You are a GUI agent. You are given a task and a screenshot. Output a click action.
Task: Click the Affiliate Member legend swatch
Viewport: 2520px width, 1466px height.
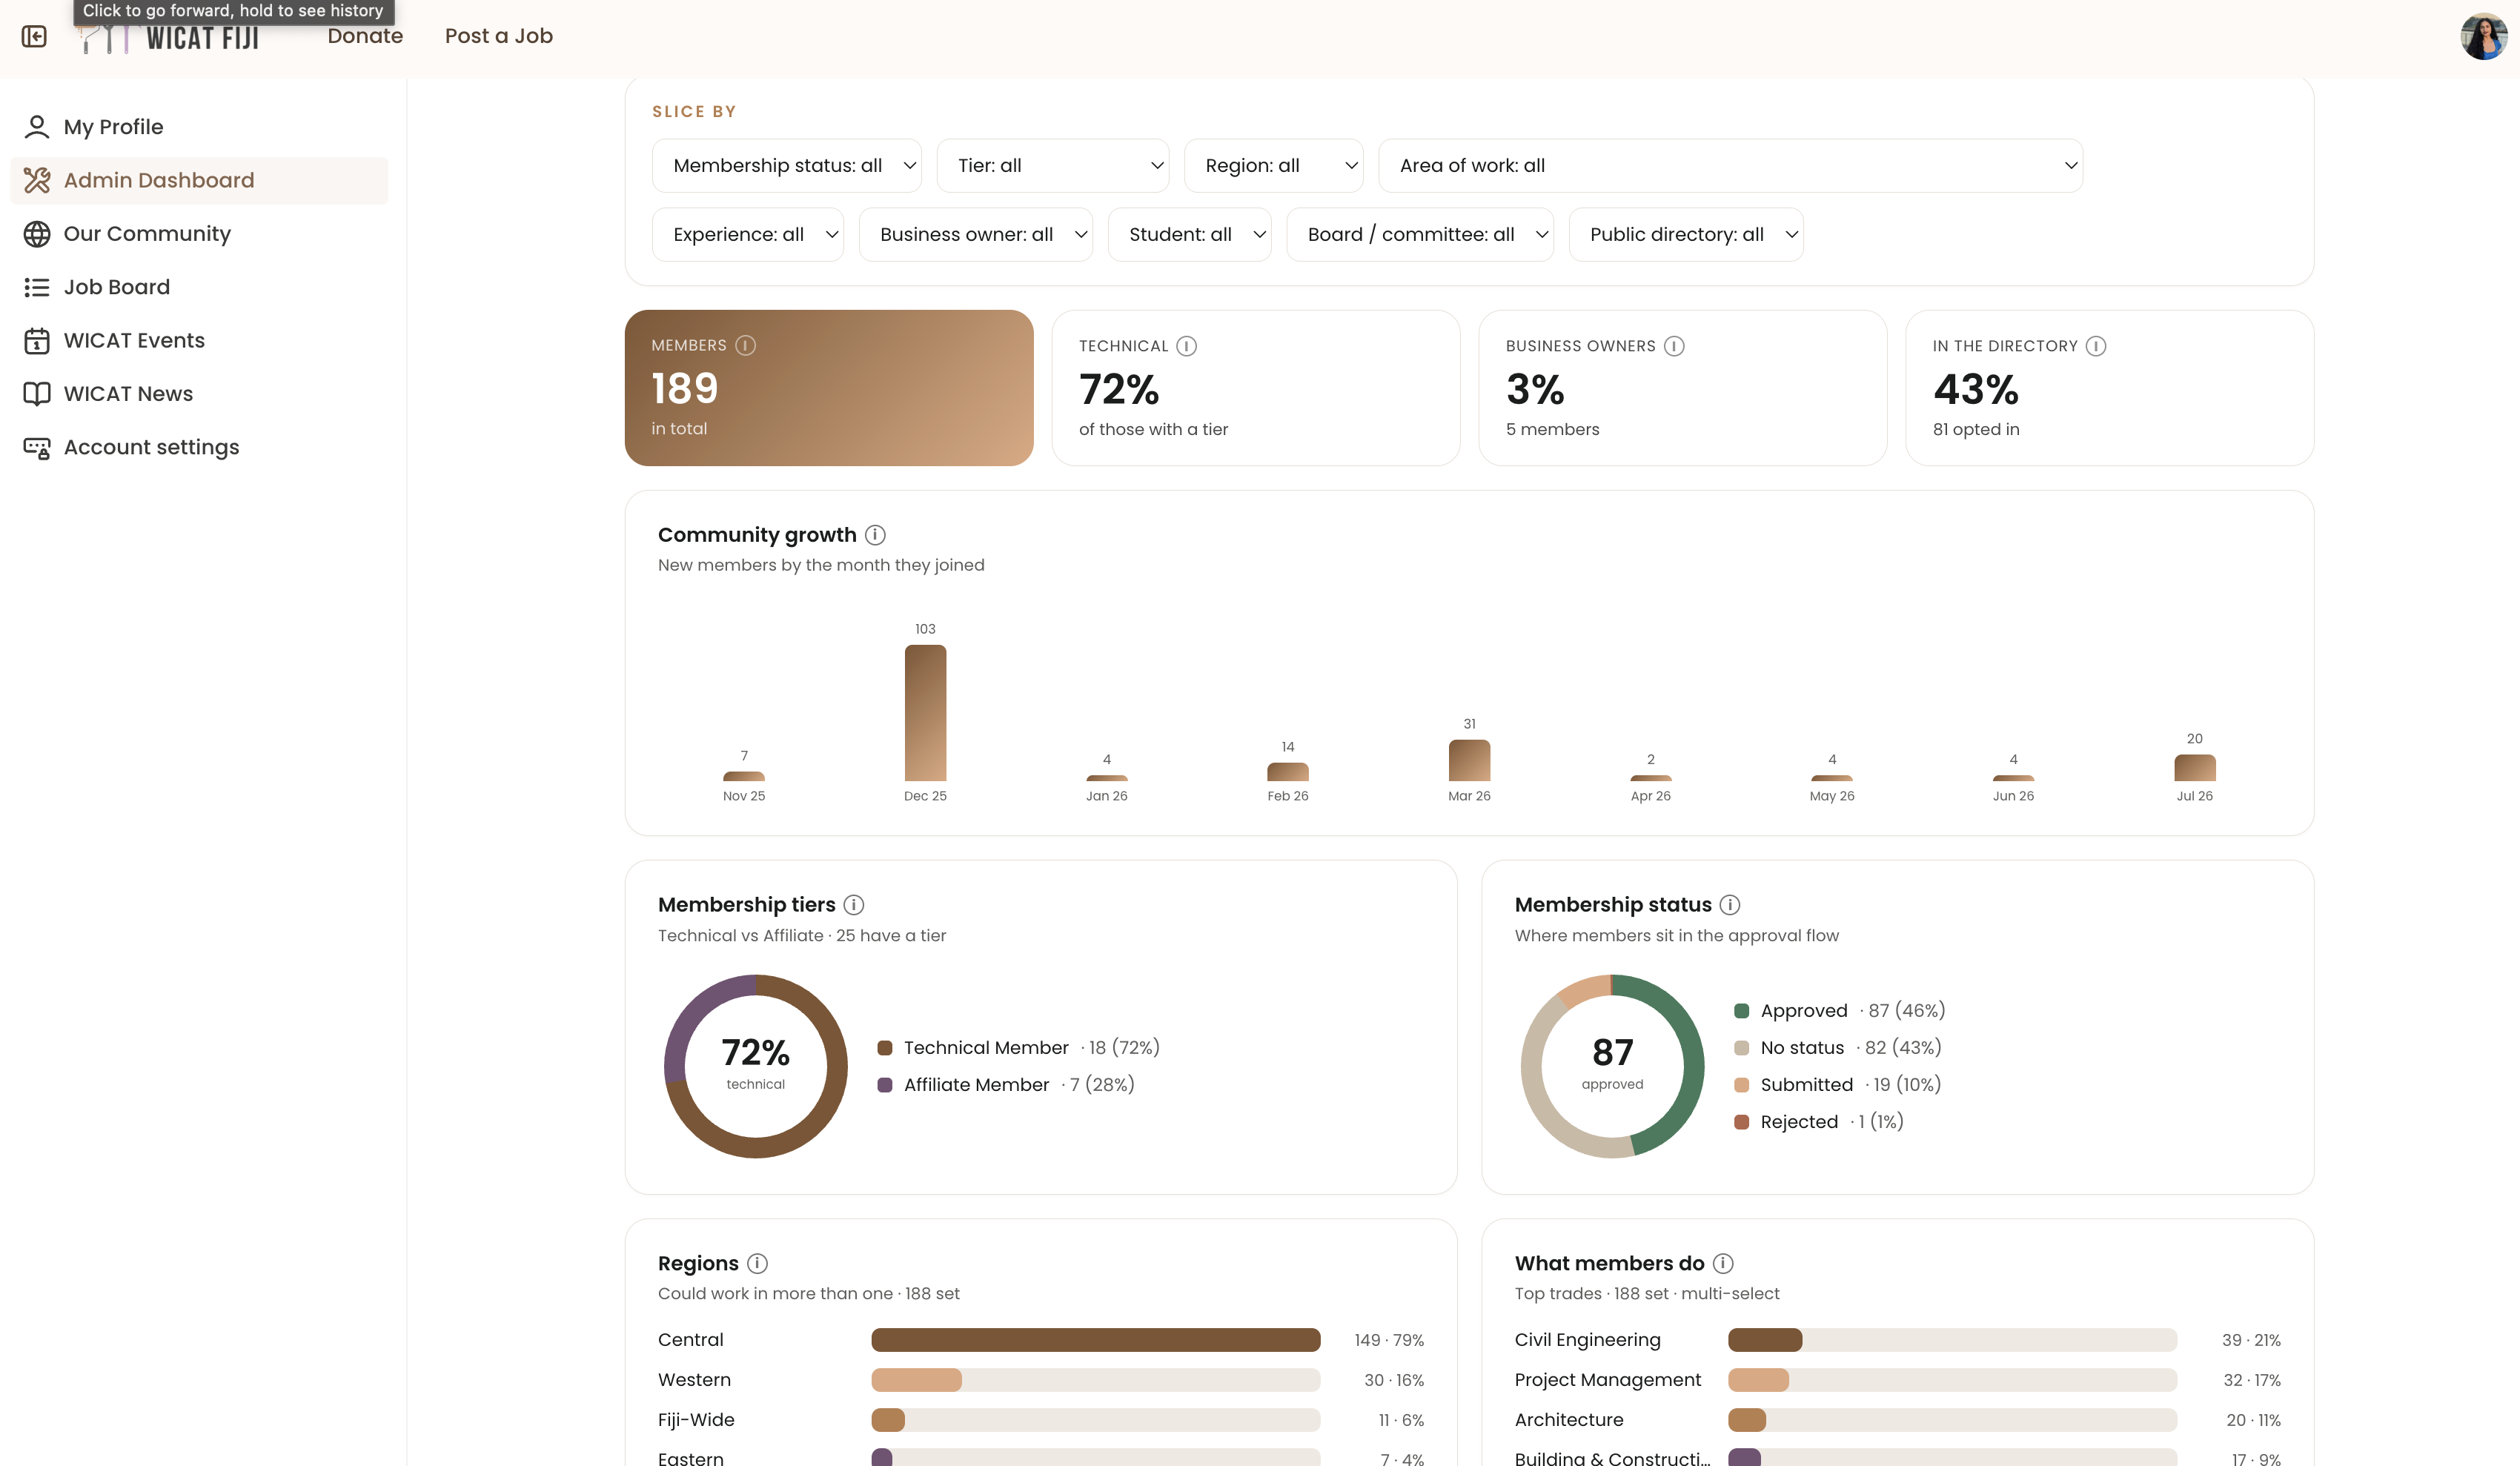884,1085
